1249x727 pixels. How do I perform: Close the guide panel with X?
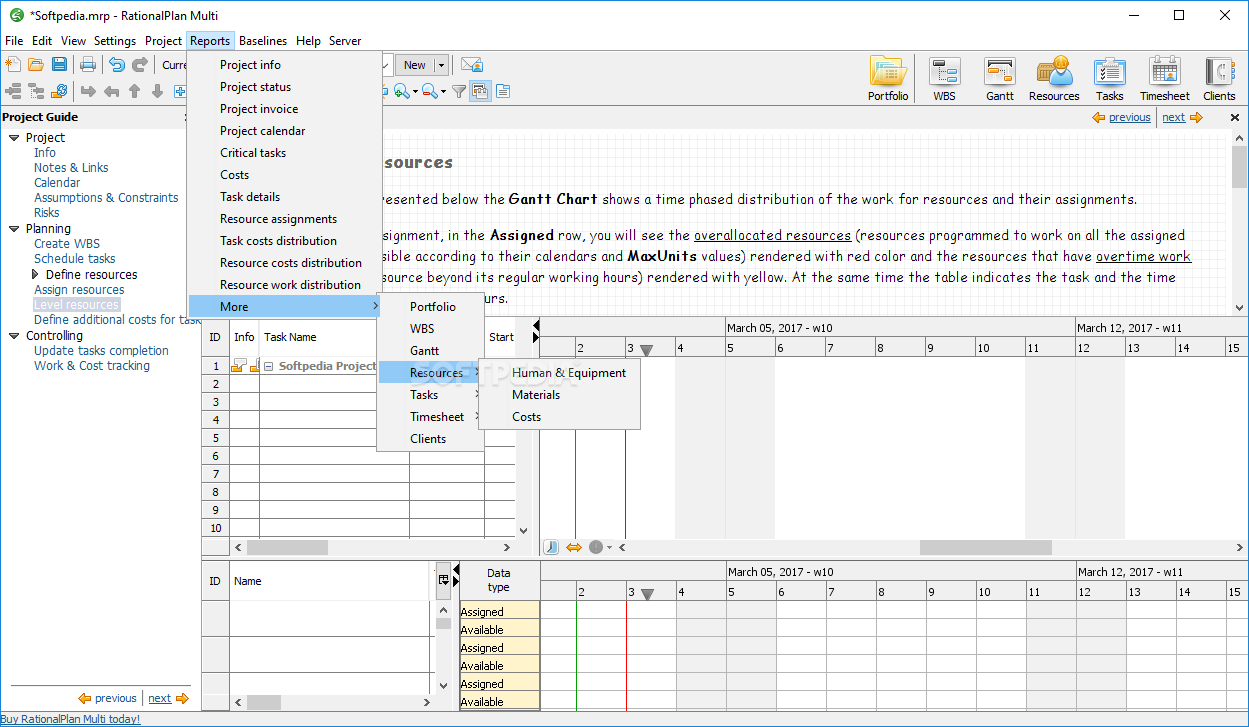[1234, 117]
